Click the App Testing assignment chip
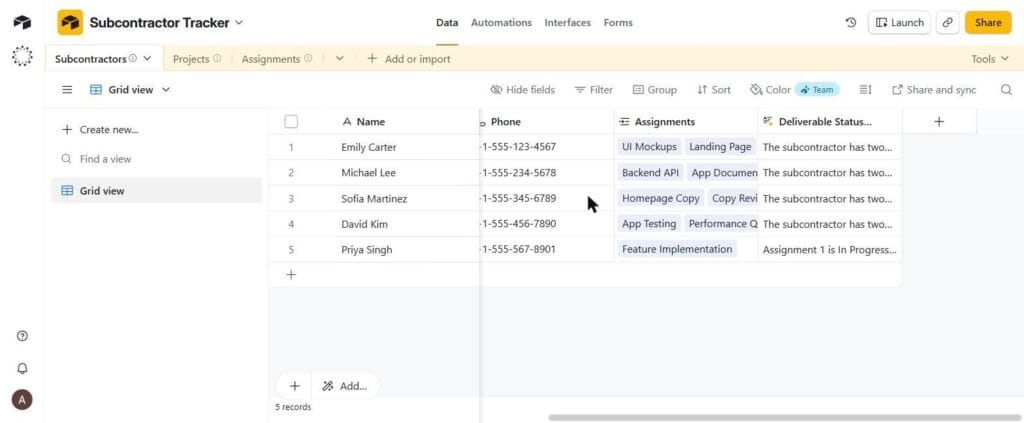1024x423 pixels. (648, 224)
